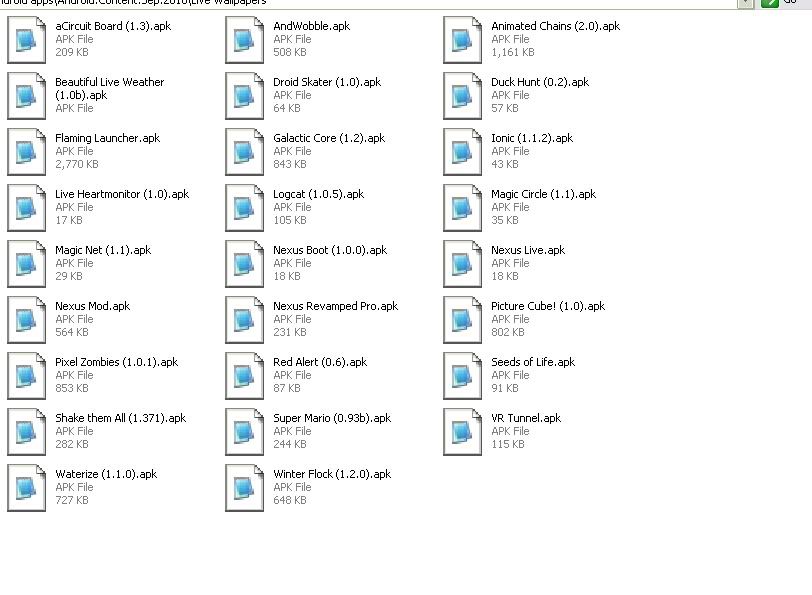Select the Magic Net (1.1).apk file icon
The height and width of the screenshot is (595, 812).
tap(26, 264)
